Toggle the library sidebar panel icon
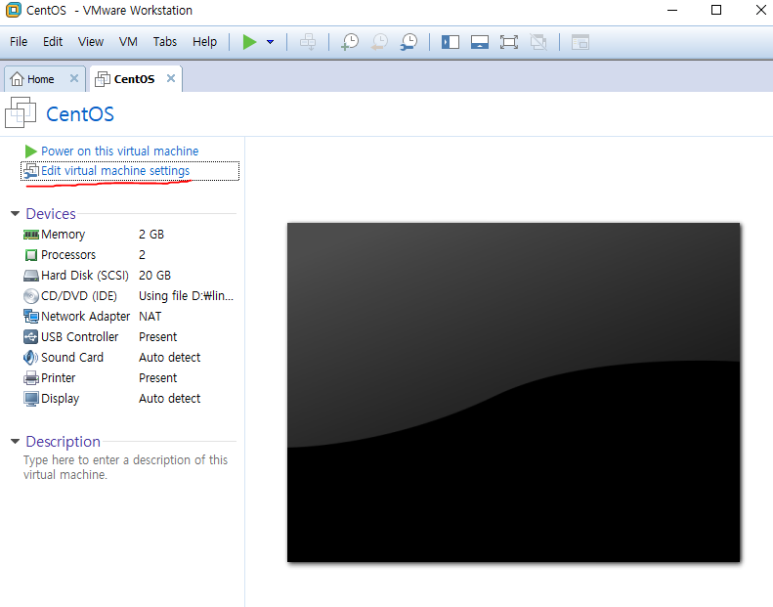Viewport: 773px width, 607px height. tap(450, 42)
